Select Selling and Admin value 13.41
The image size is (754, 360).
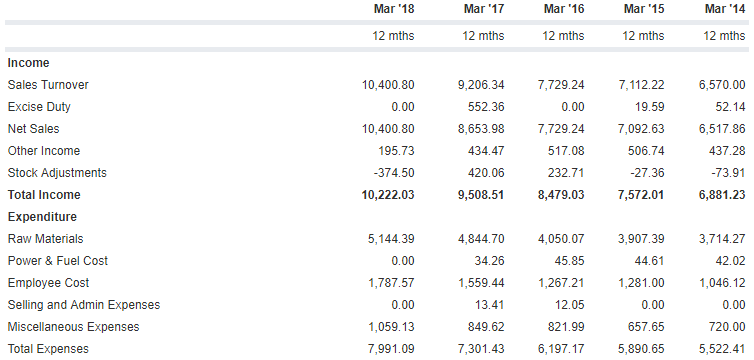click(x=490, y=305)
